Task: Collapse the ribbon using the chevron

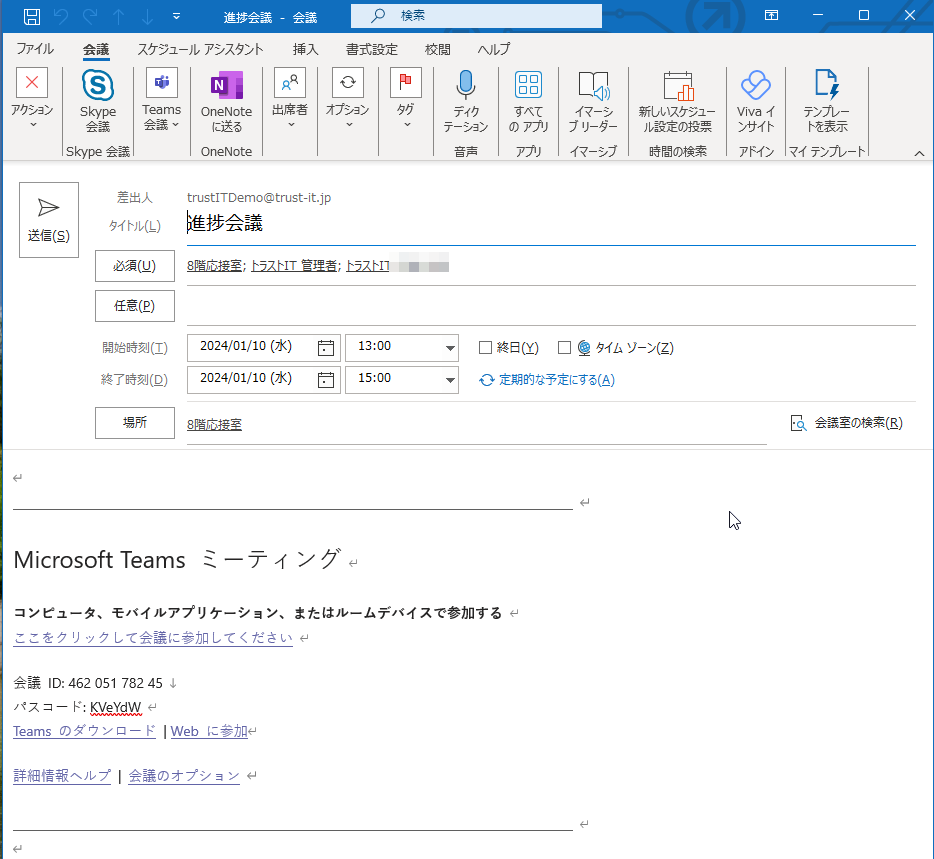Action: (919, 152)
